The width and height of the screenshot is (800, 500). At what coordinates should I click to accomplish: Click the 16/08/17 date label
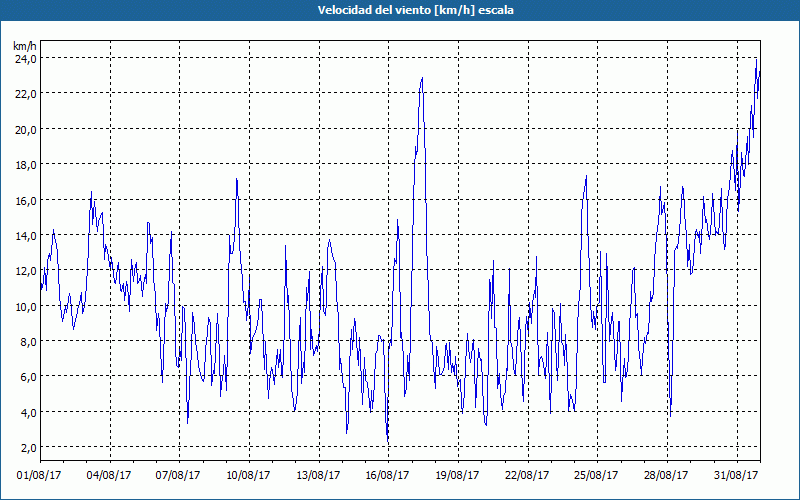tap(387, 475)
